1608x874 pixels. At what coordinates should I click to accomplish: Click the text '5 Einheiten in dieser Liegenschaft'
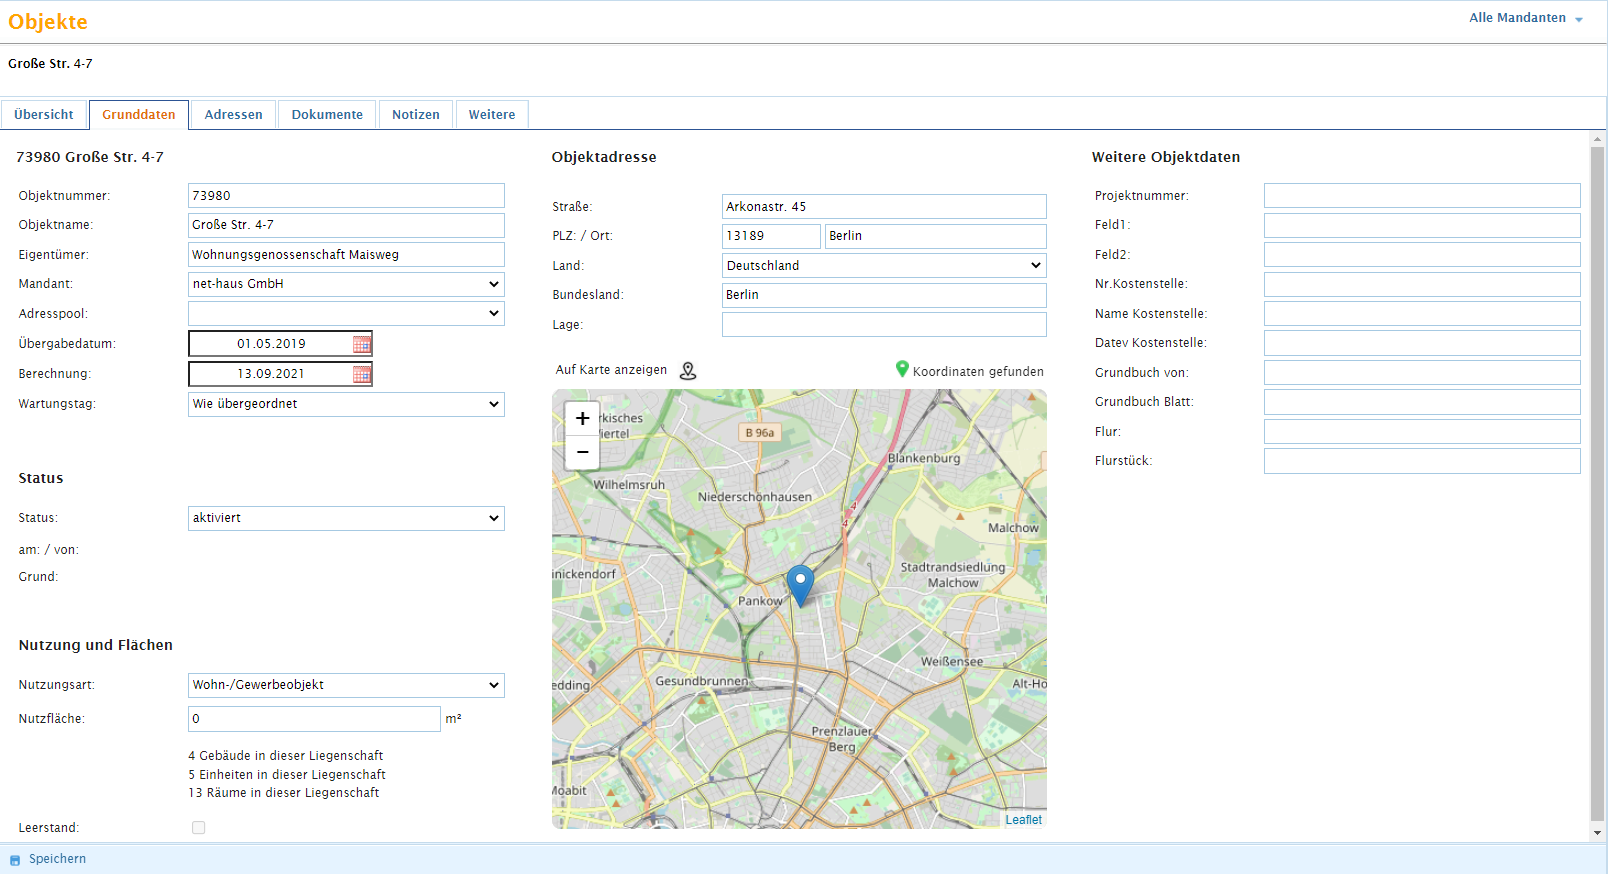[287, 775]
